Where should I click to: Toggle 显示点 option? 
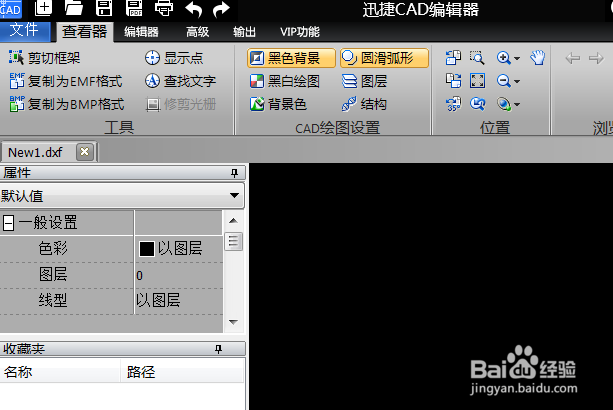point(174,58)
